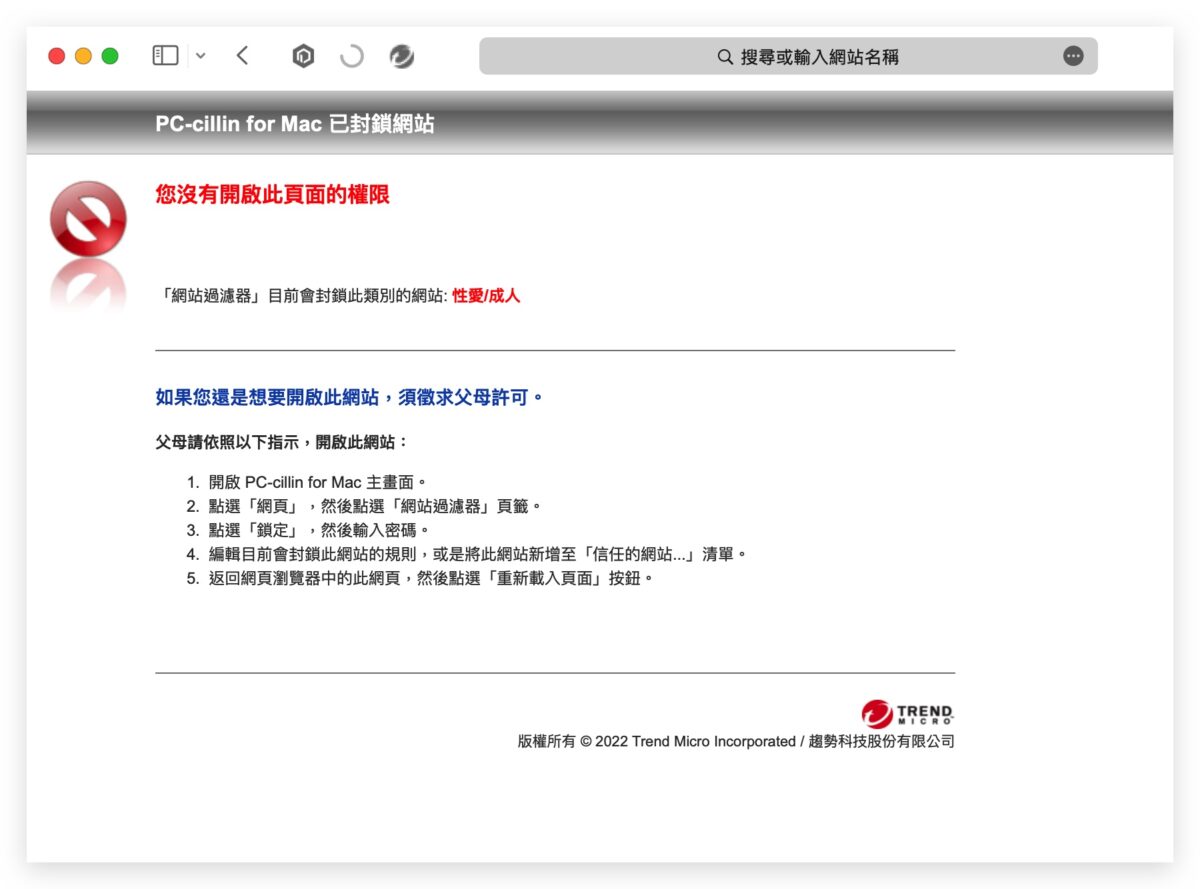Open the Trend Micro toolbar extension icon
1200x889 pixels.
[x=402, y=57]
